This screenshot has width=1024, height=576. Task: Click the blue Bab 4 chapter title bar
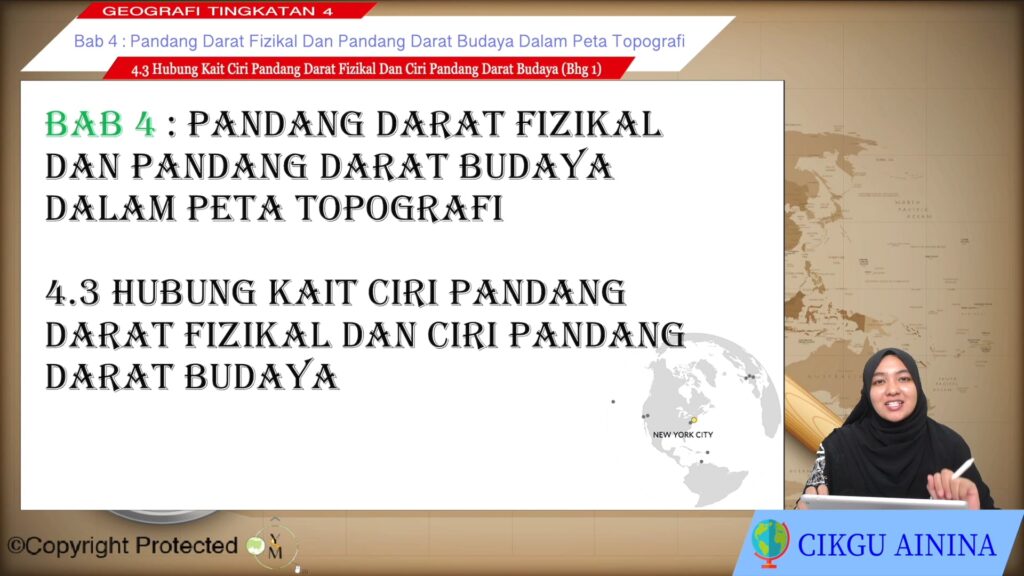click(x=379, y=42)
